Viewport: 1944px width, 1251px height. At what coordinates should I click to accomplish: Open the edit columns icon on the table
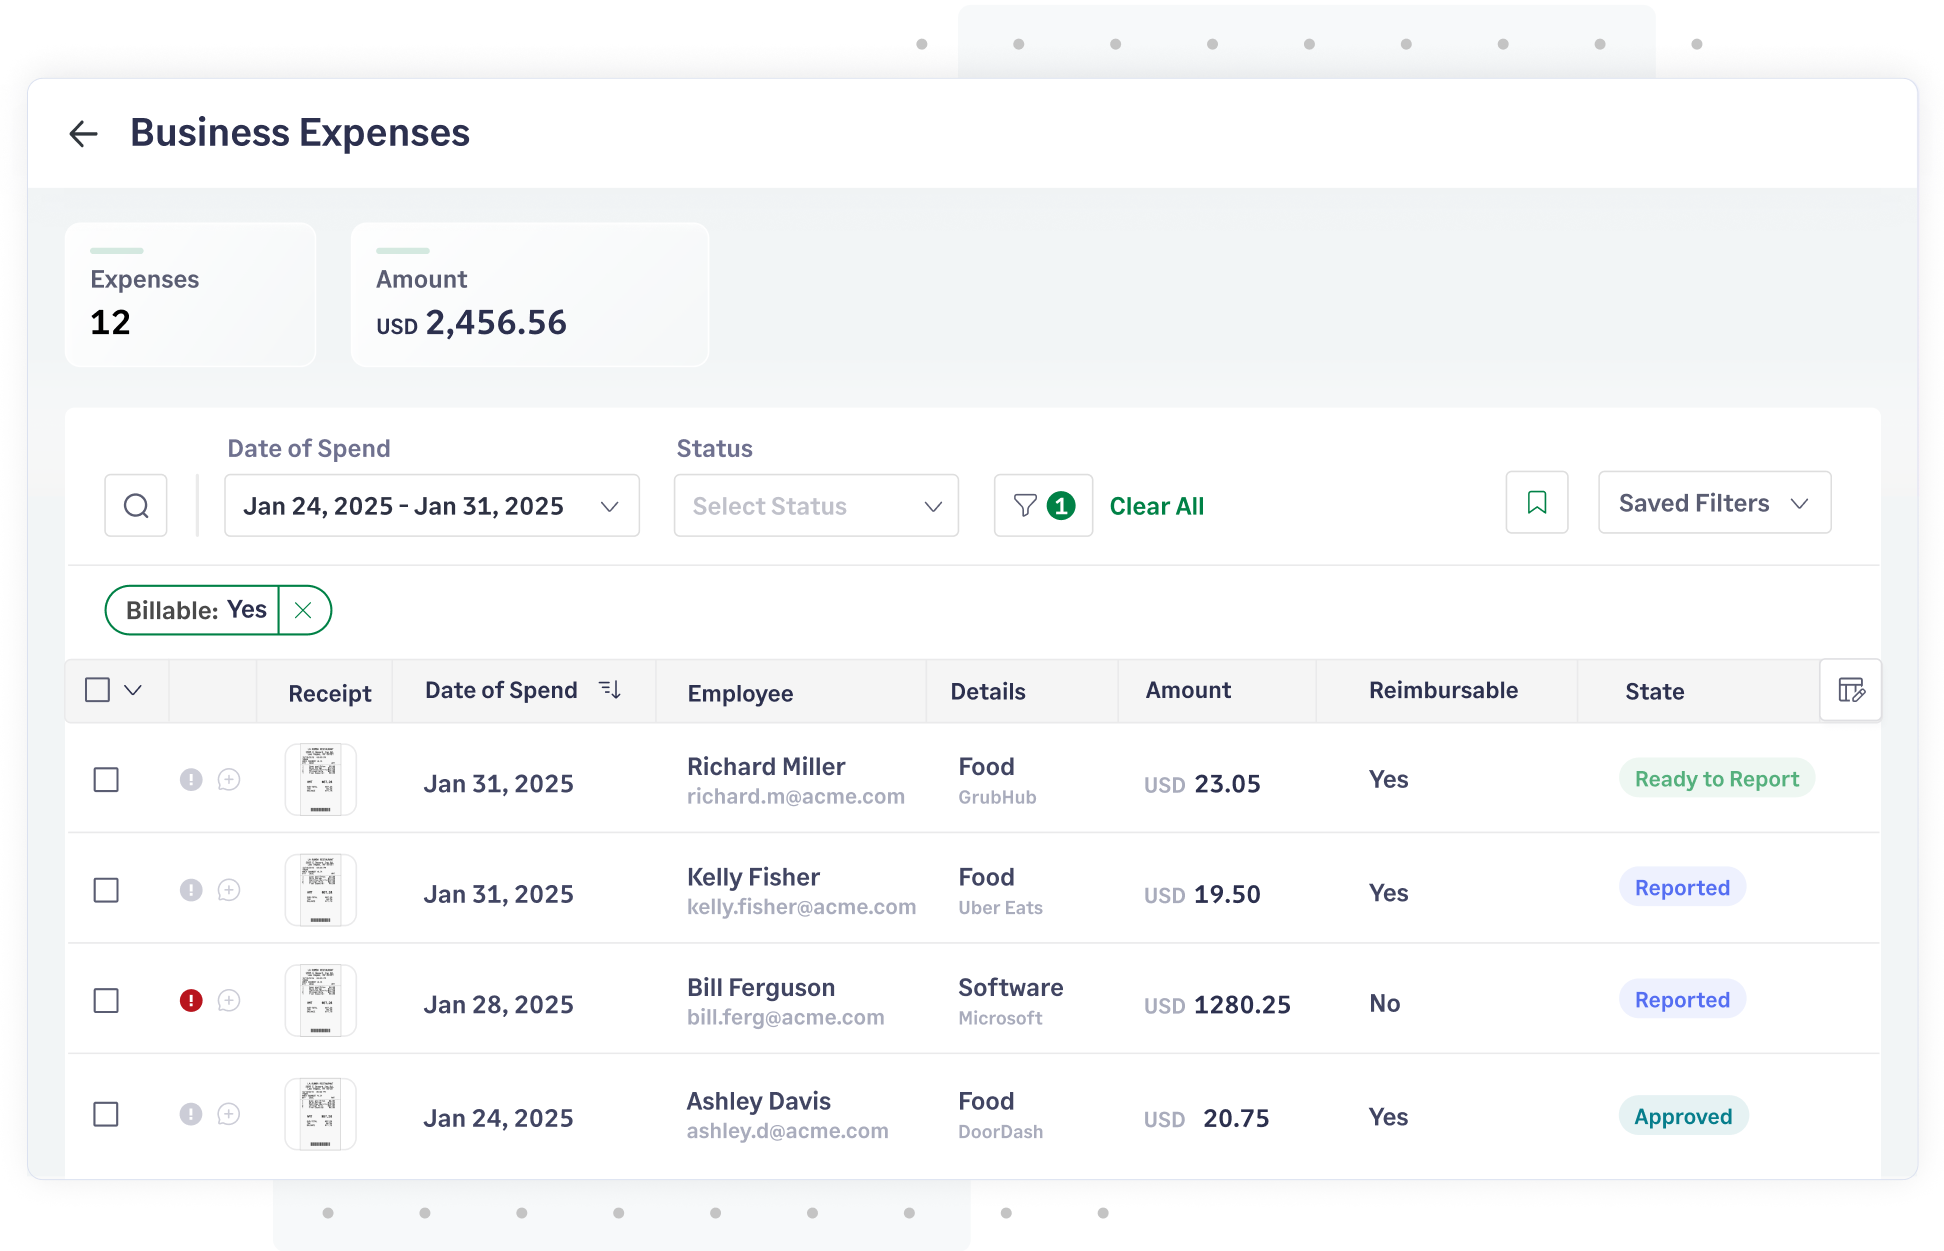pos(1851,690)
